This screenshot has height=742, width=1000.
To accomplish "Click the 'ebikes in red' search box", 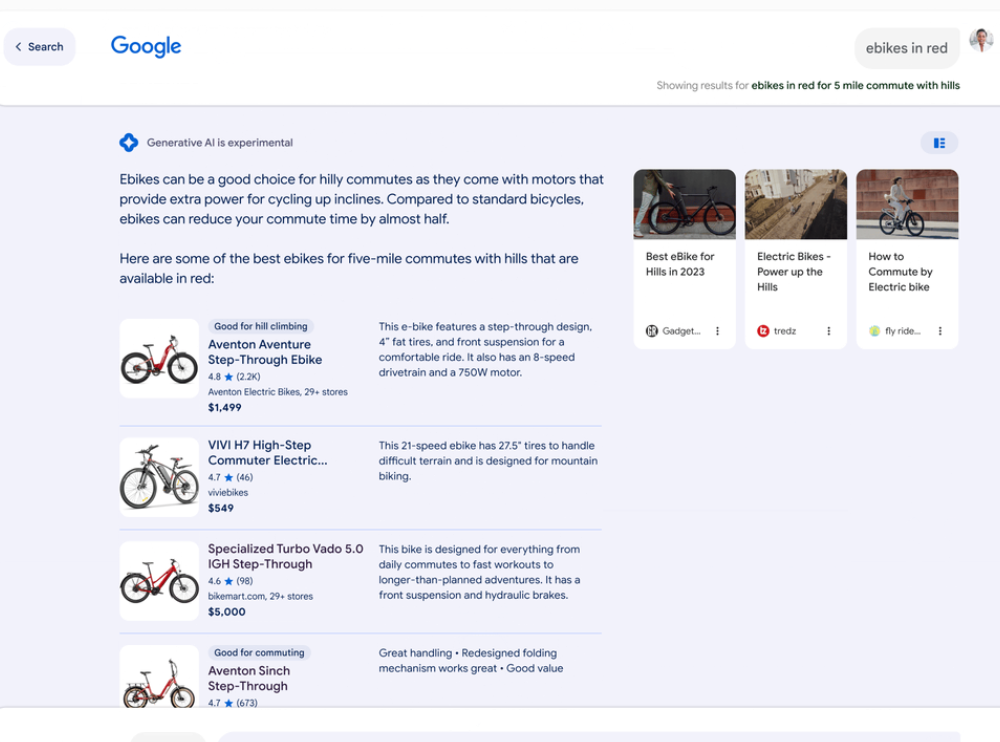I will click(906, 48).
